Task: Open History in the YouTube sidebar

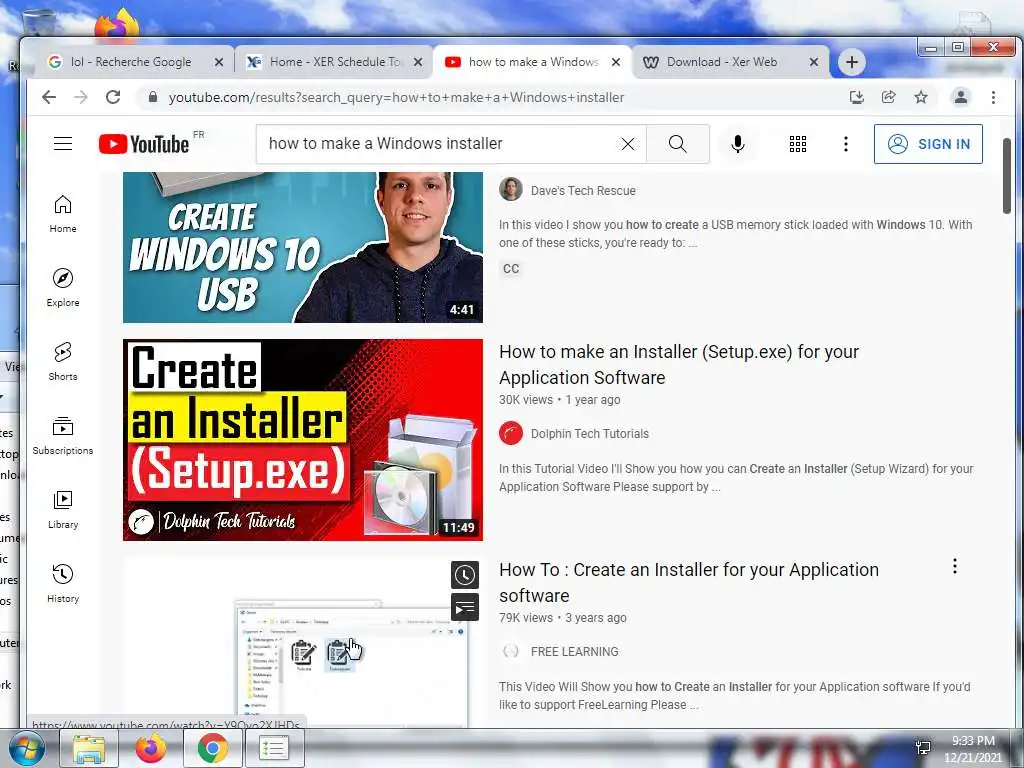Action: (63, 584)
